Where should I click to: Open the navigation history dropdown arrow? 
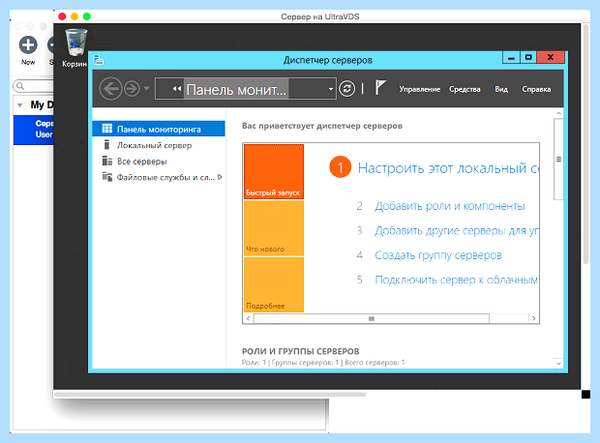[147, 89]
